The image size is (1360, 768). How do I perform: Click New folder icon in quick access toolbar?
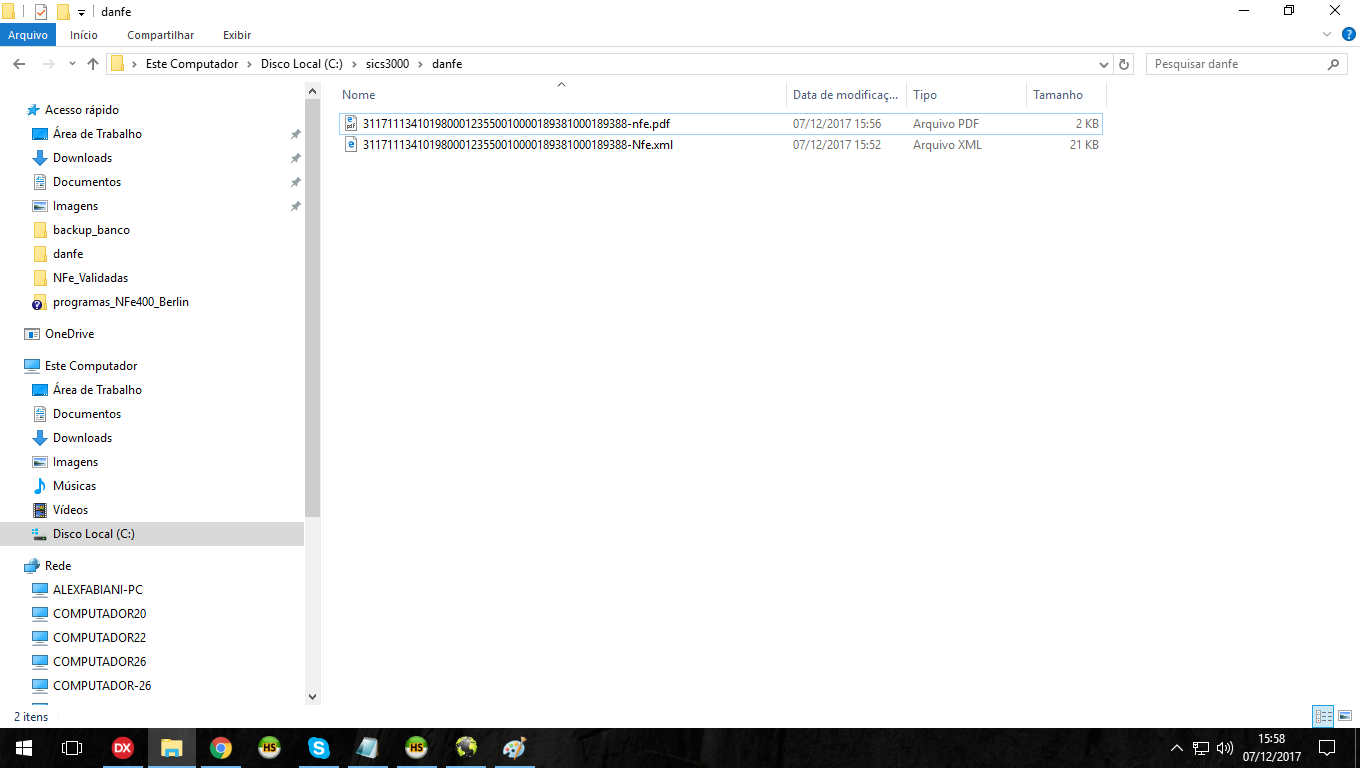coord(63,12)
